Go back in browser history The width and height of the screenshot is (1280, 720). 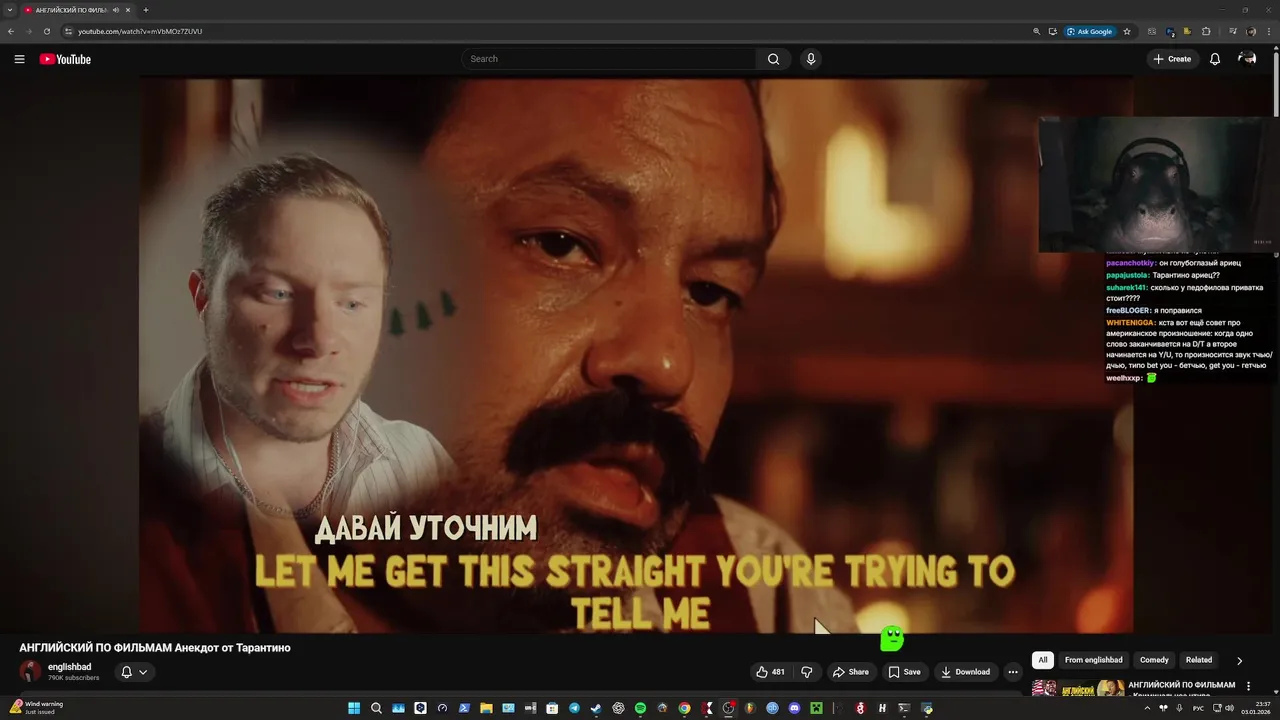click(11, 31)
